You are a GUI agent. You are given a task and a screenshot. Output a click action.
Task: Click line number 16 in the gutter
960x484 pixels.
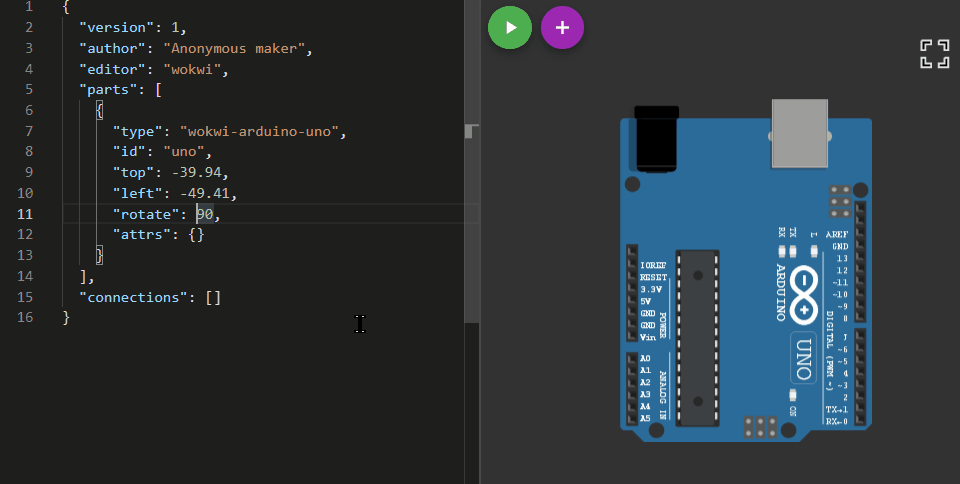[x=24, y=318]
